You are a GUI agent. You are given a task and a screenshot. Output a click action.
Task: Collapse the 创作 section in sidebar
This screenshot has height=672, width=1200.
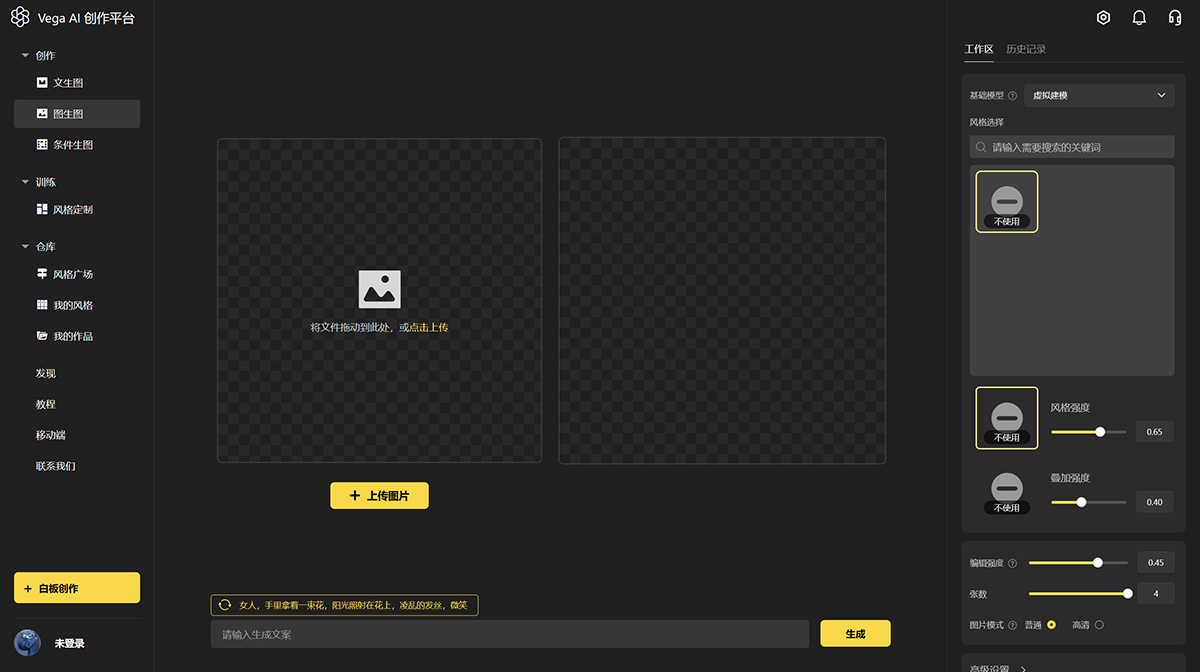pos(26,56)
